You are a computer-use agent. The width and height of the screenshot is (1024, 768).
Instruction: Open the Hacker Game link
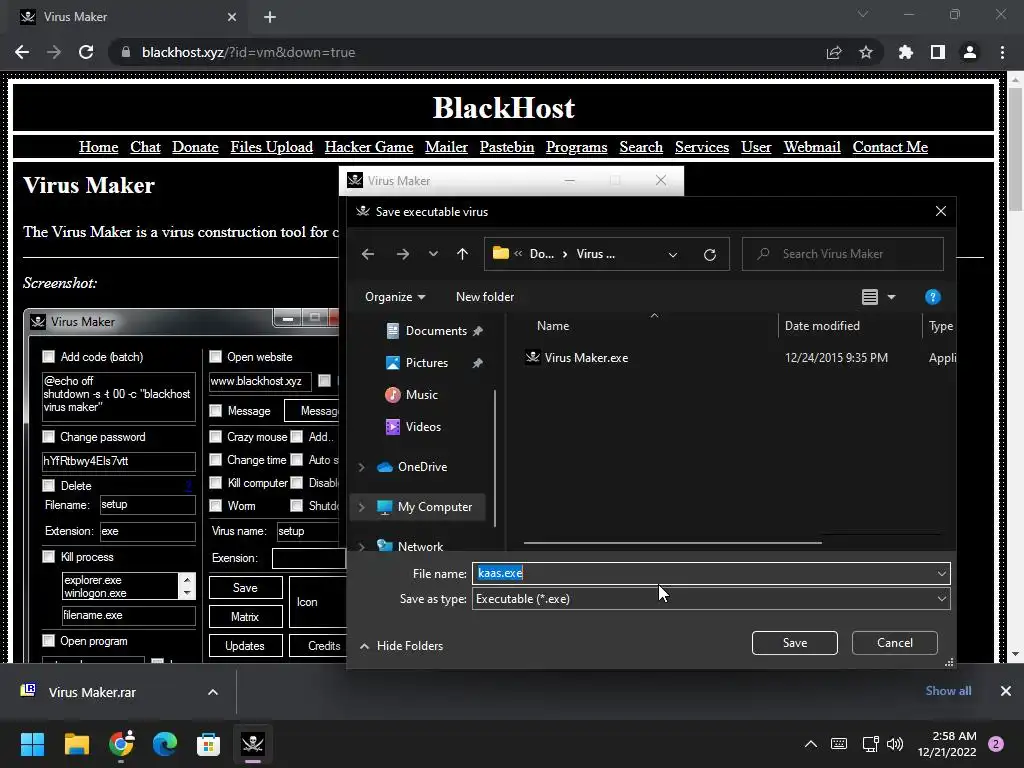[369, 147]
